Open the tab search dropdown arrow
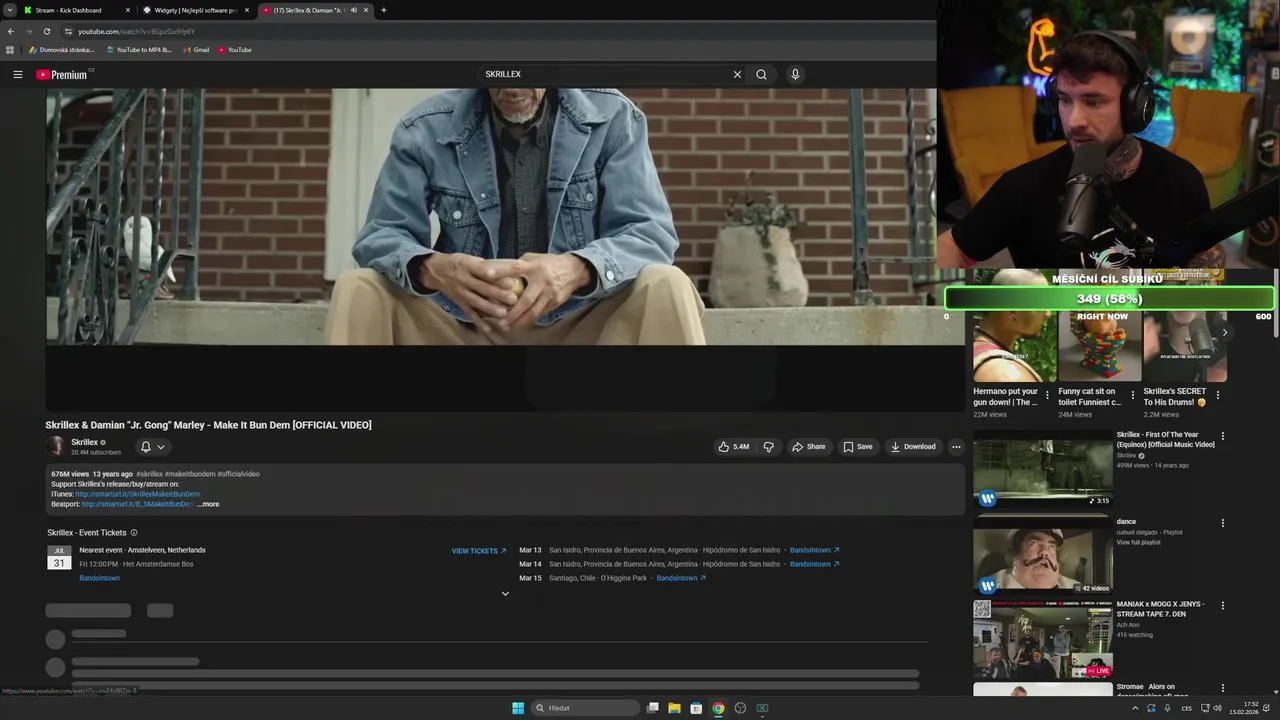 [9, 10]
